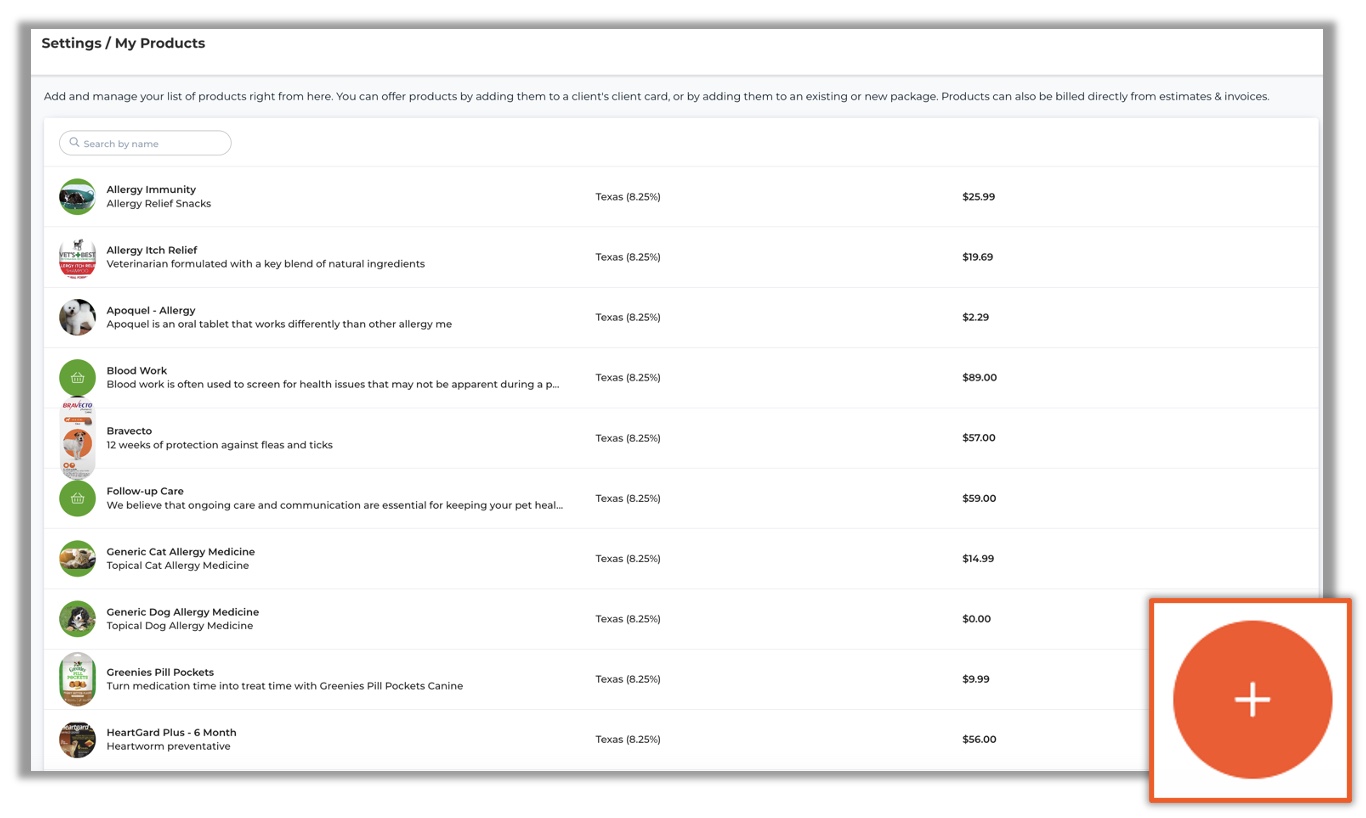Image resolution: width=1366 pixels, height=818 pixels.
Task: Select the HeartGard Plus - 6 Month title
Action: pyautogui.click(x=171, y=733)
